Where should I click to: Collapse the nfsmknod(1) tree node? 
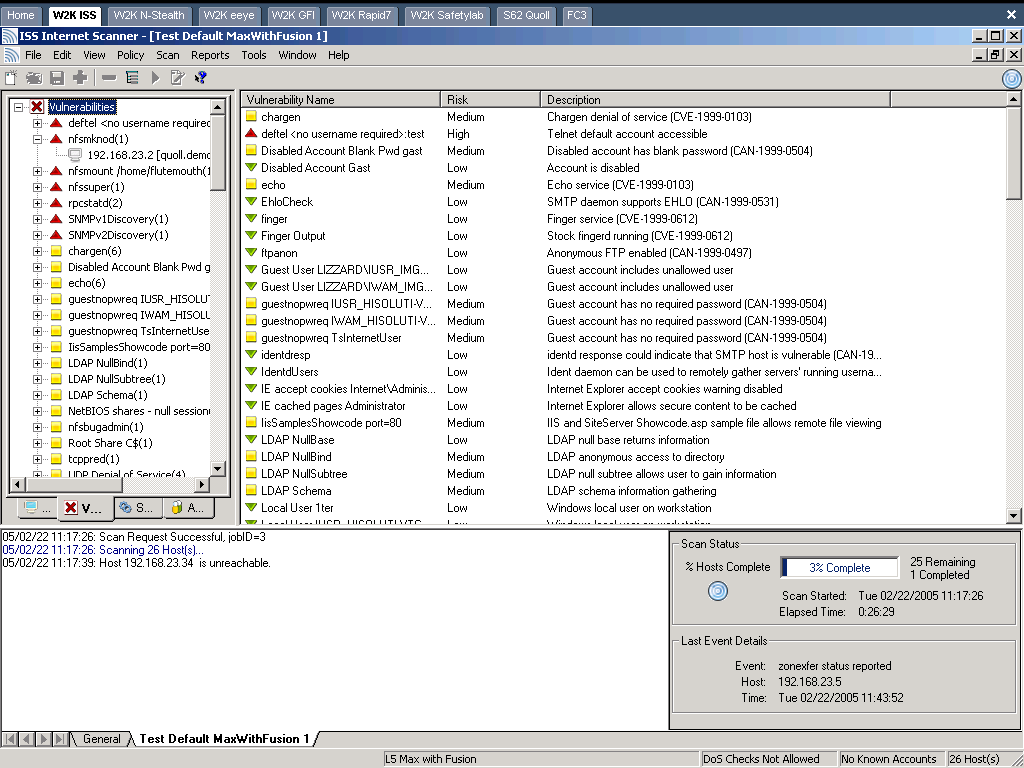[x=37, y=139]
